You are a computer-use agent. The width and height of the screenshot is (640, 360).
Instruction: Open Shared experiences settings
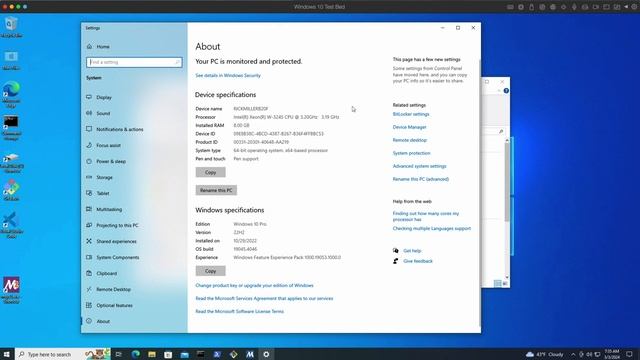[116, 241]
